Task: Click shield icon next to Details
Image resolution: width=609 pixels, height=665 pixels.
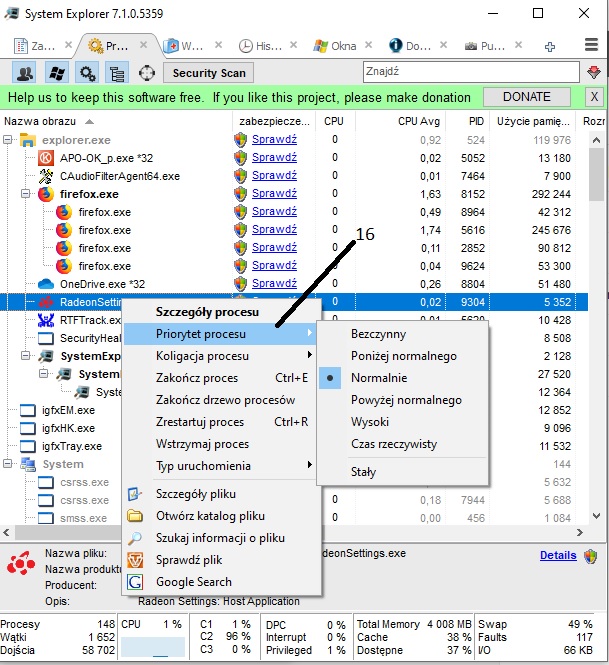Action: [x=590, y=556]
